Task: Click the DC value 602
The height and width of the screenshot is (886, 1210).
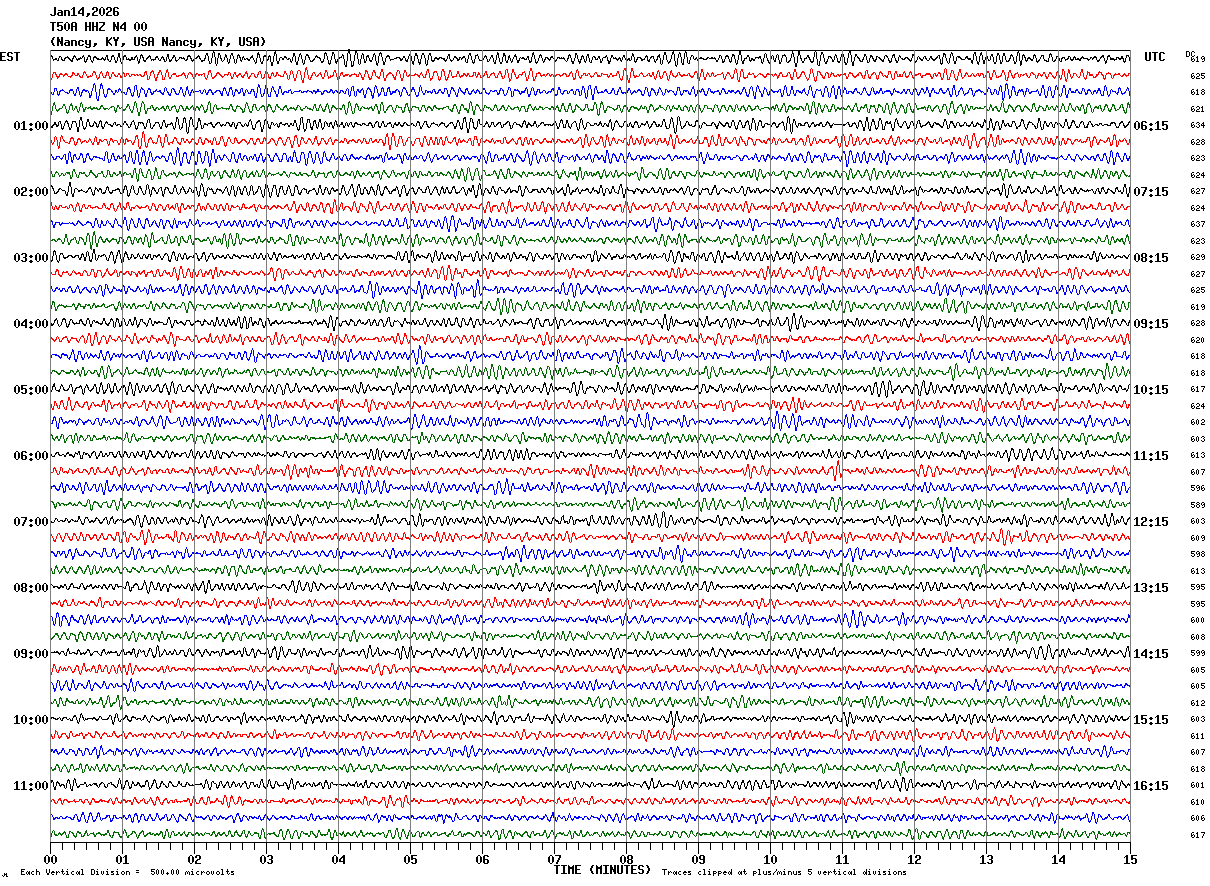Action: (1197, 423)
